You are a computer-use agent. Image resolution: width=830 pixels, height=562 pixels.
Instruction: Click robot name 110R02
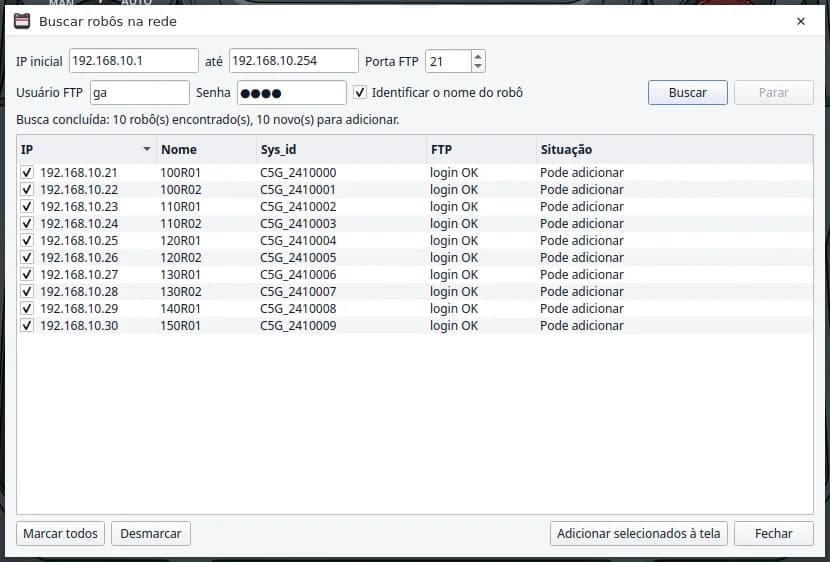[x=181, y=223]
